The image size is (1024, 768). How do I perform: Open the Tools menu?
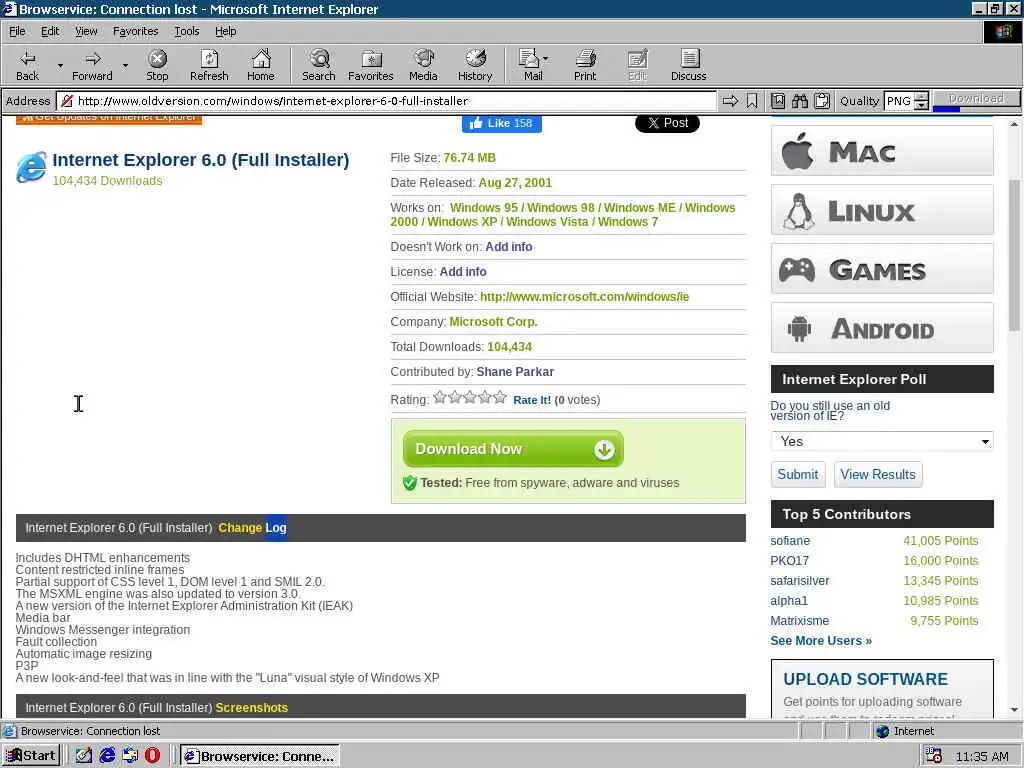pyautogui.click(x=186, y=31)
